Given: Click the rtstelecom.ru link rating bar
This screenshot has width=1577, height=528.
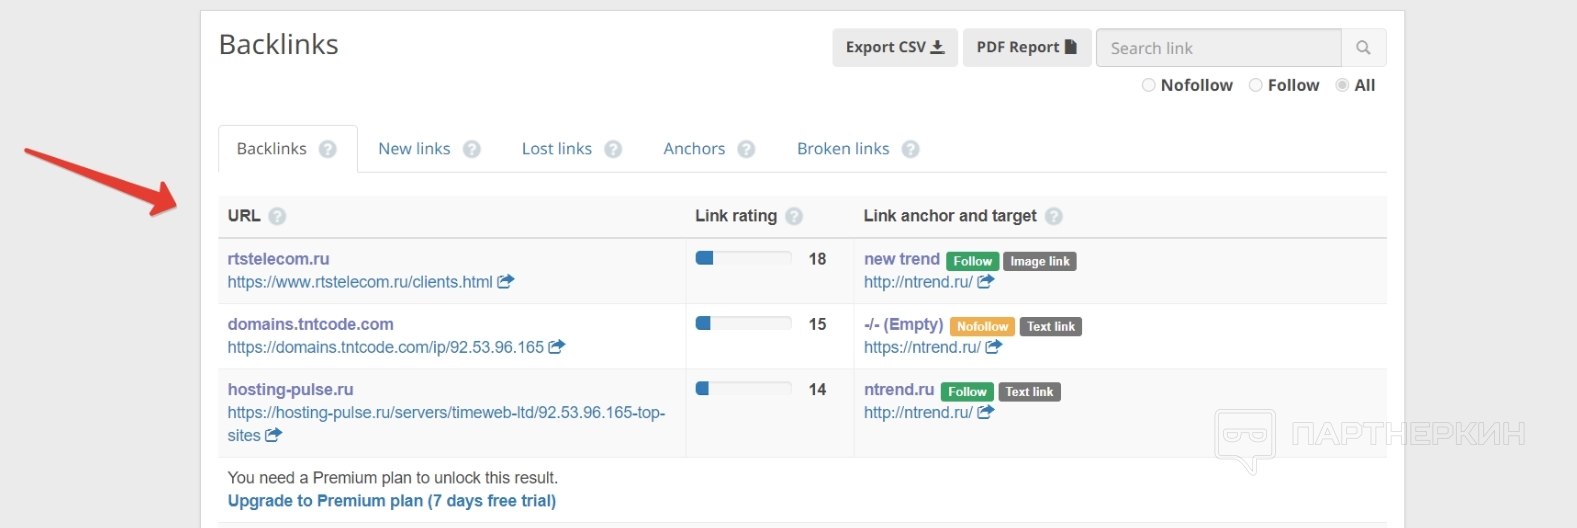Looking at the screenshot, I should pos(743,259).
